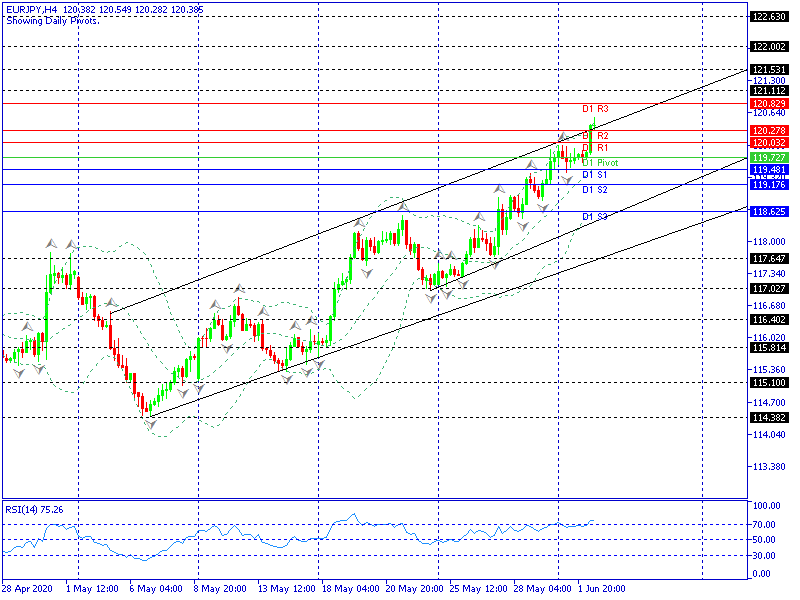The height and width of the screenshot is (600, 800).
Task: Click the fractal arrow at the 6 May low
Action: 151,424
